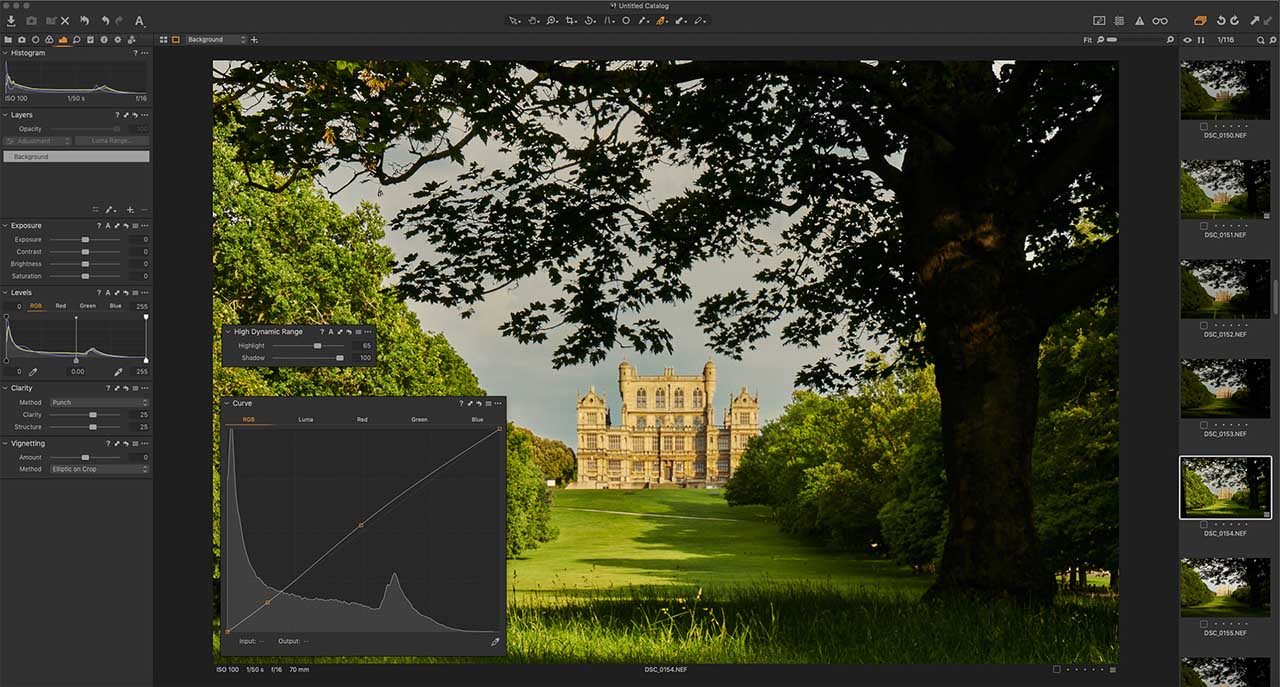This screenshot has height=687, width=1280.
Task: Click the Auto adjust A in Exposure panel
Action: [108, 226]
